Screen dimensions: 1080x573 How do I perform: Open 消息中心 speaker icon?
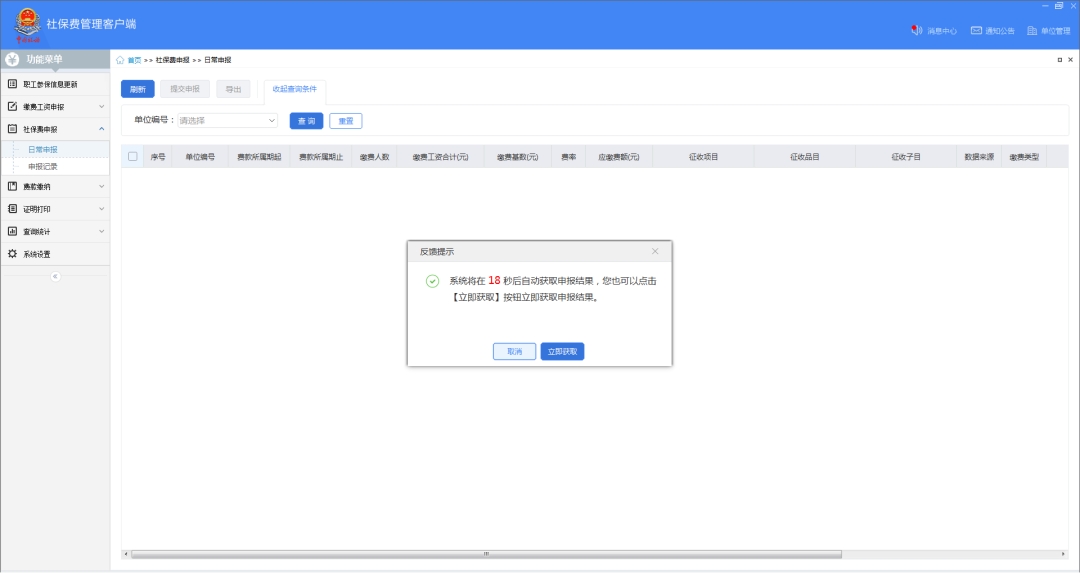[916, 30]
